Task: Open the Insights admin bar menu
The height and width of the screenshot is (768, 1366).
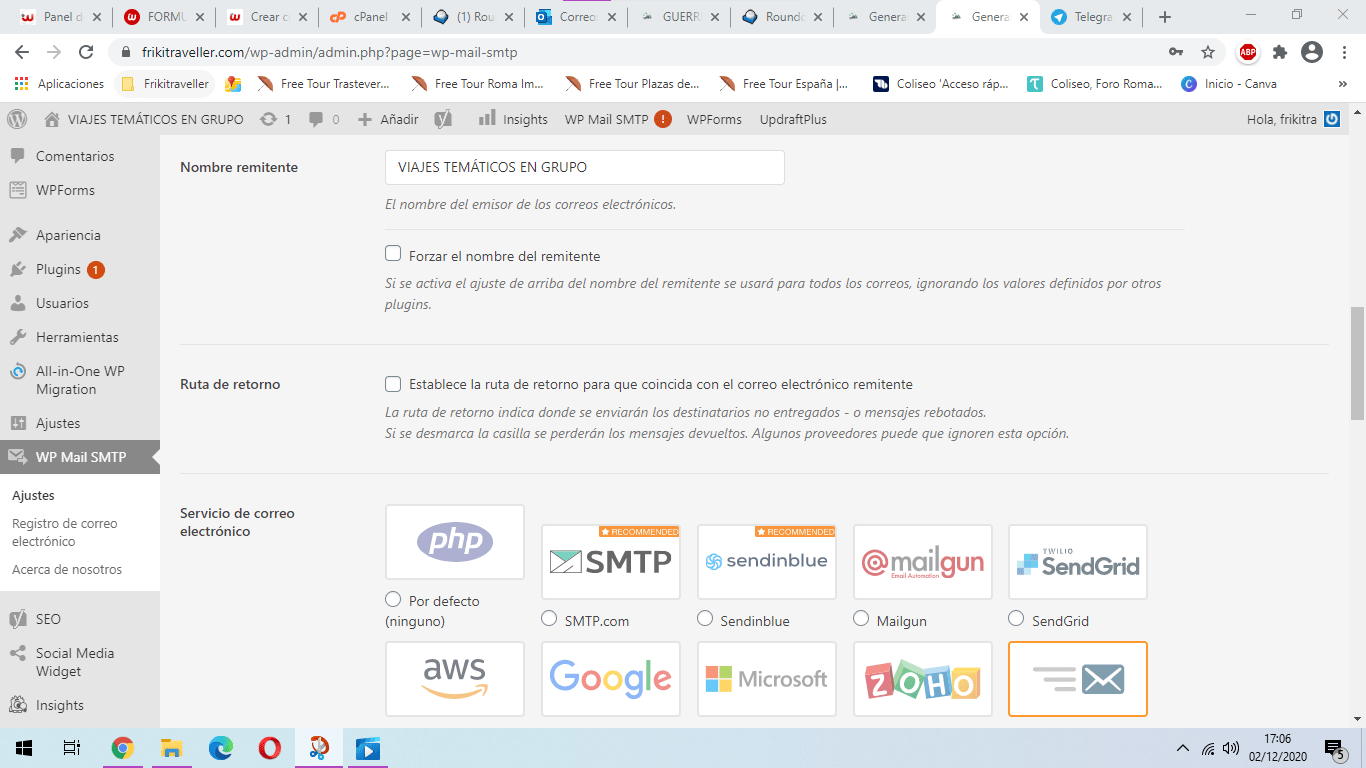Action: (513, 119)
